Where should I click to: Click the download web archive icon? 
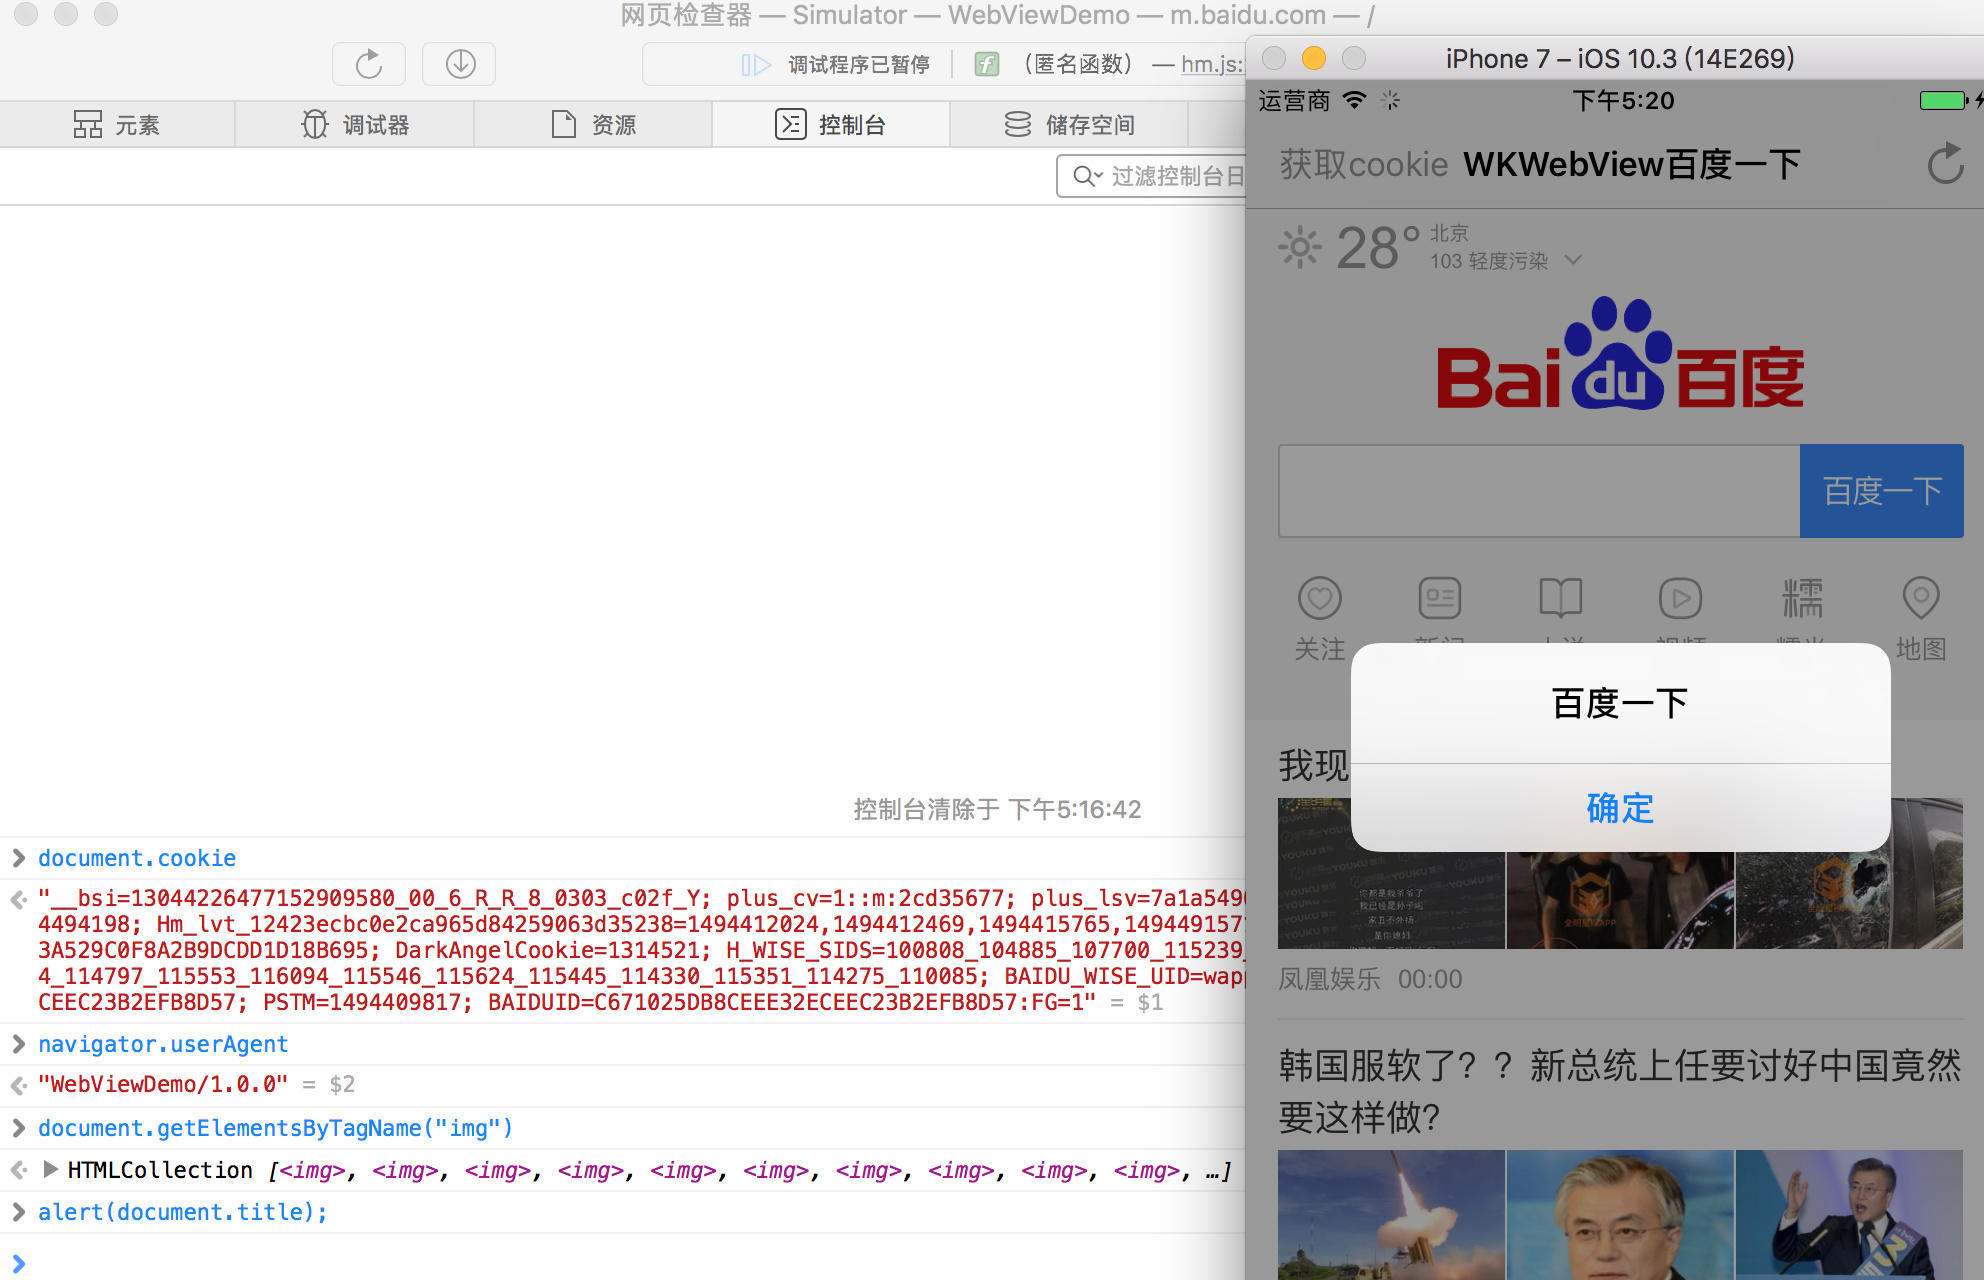click(x=459, y=64)
